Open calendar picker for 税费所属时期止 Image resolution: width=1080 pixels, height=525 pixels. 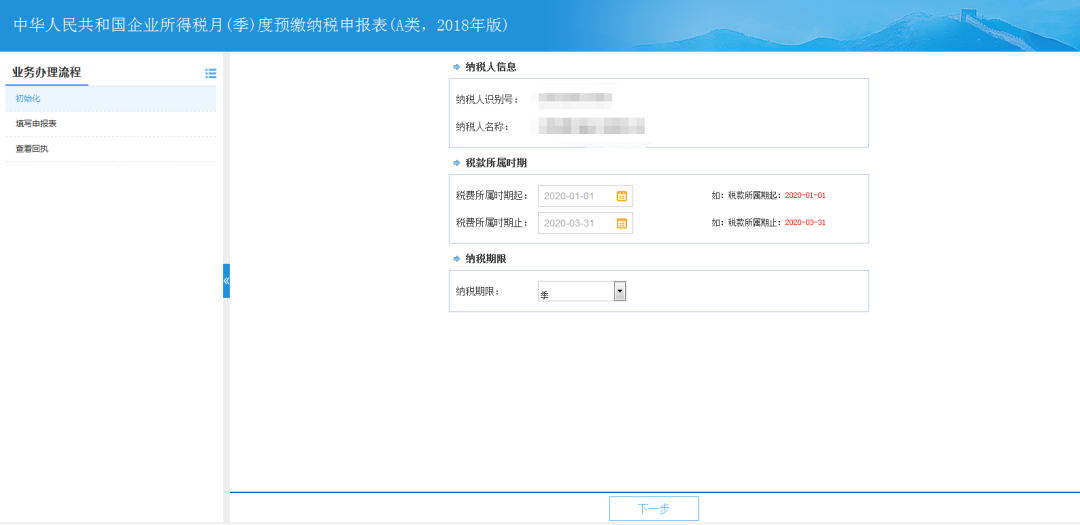point(621,223)
